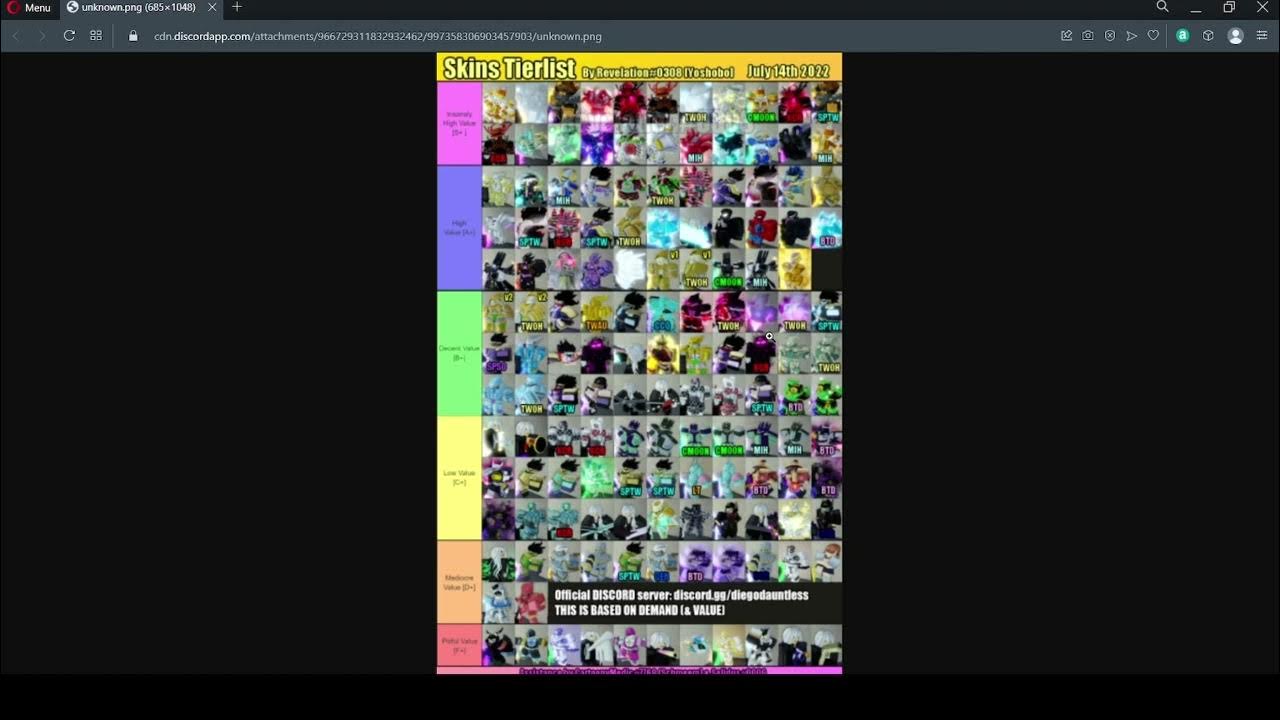Take a snapshot with the camera icon
Image resolution: width=1280 pixels, height=720 pixels.
tap(1088, 36)
